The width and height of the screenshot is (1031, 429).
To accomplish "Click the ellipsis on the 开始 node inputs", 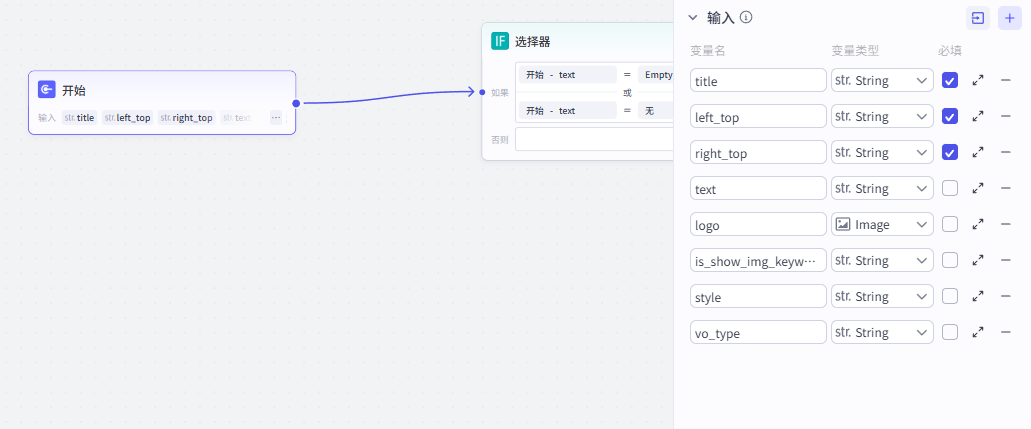I will (276, 118).
